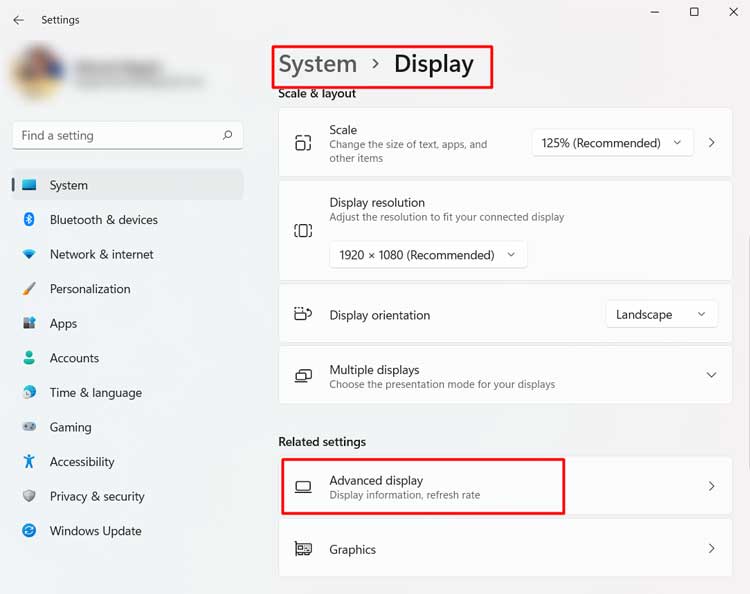This screenshot has height=594, width=750.
Task: Open Windows Update settings
Action: 127,530
